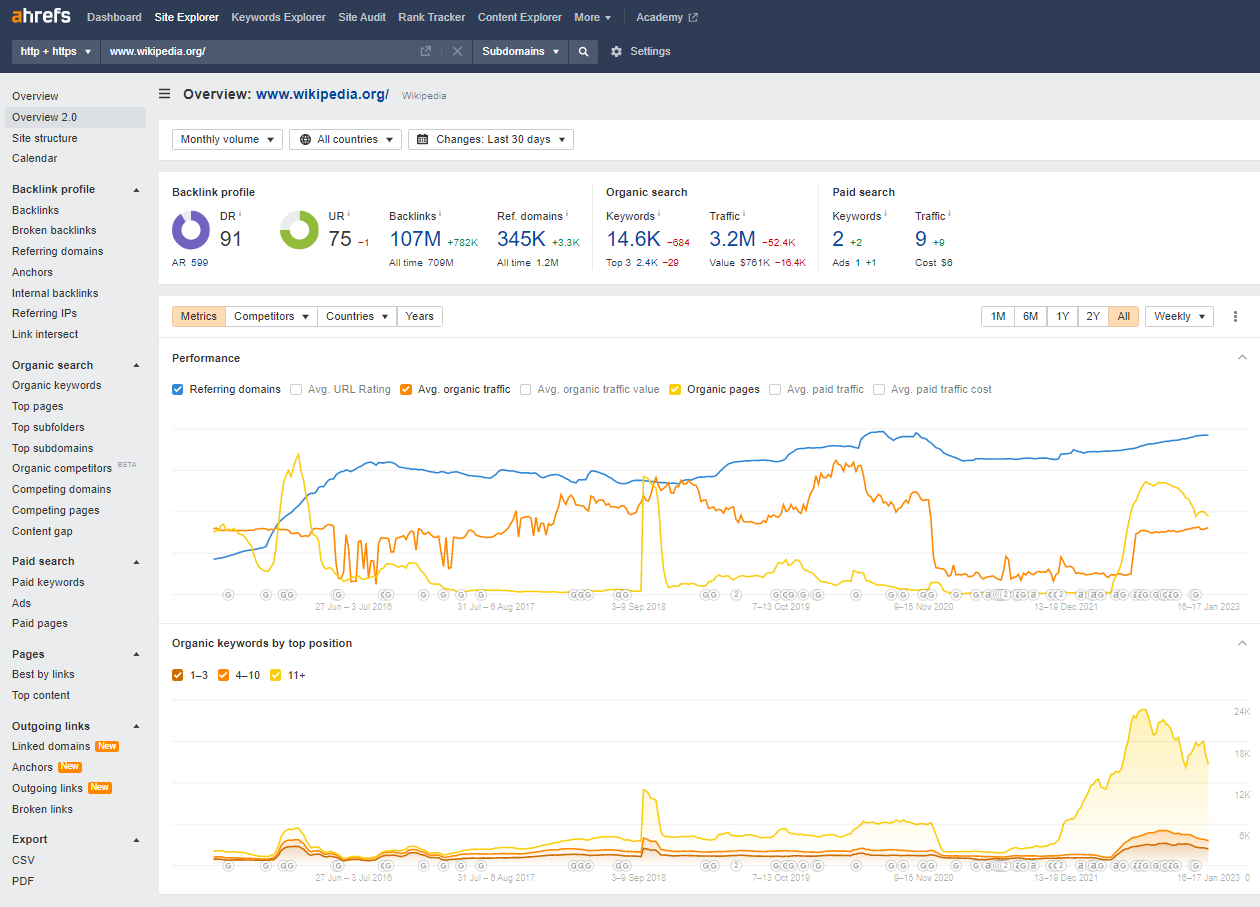Viewport: 1260px width, 907px height.
Task: Collapse the Performance chart section
Action: point(1242,358)
